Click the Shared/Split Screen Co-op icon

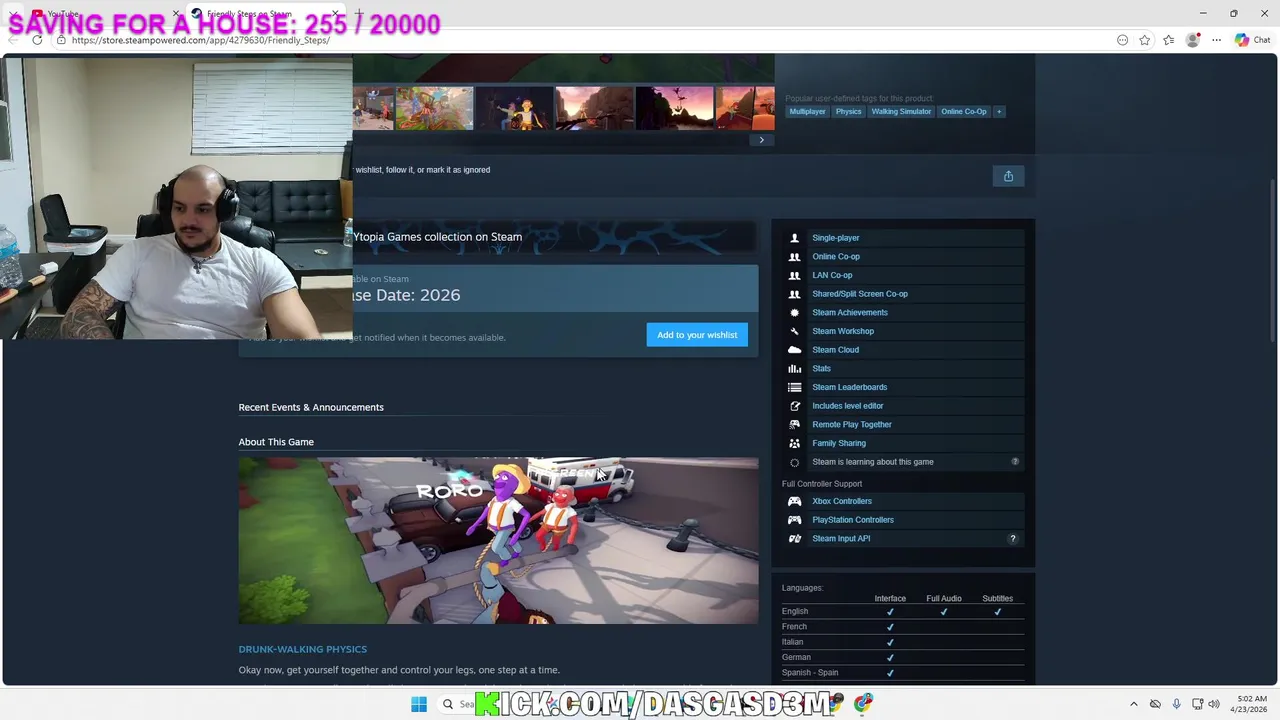point(794,294)
